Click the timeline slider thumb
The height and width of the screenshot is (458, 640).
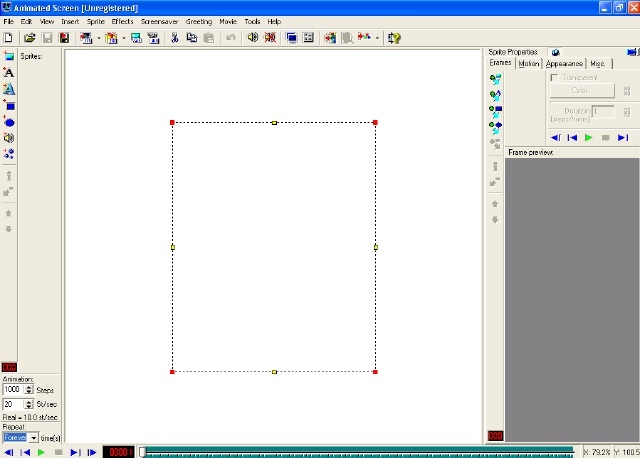tap(142, 452)
